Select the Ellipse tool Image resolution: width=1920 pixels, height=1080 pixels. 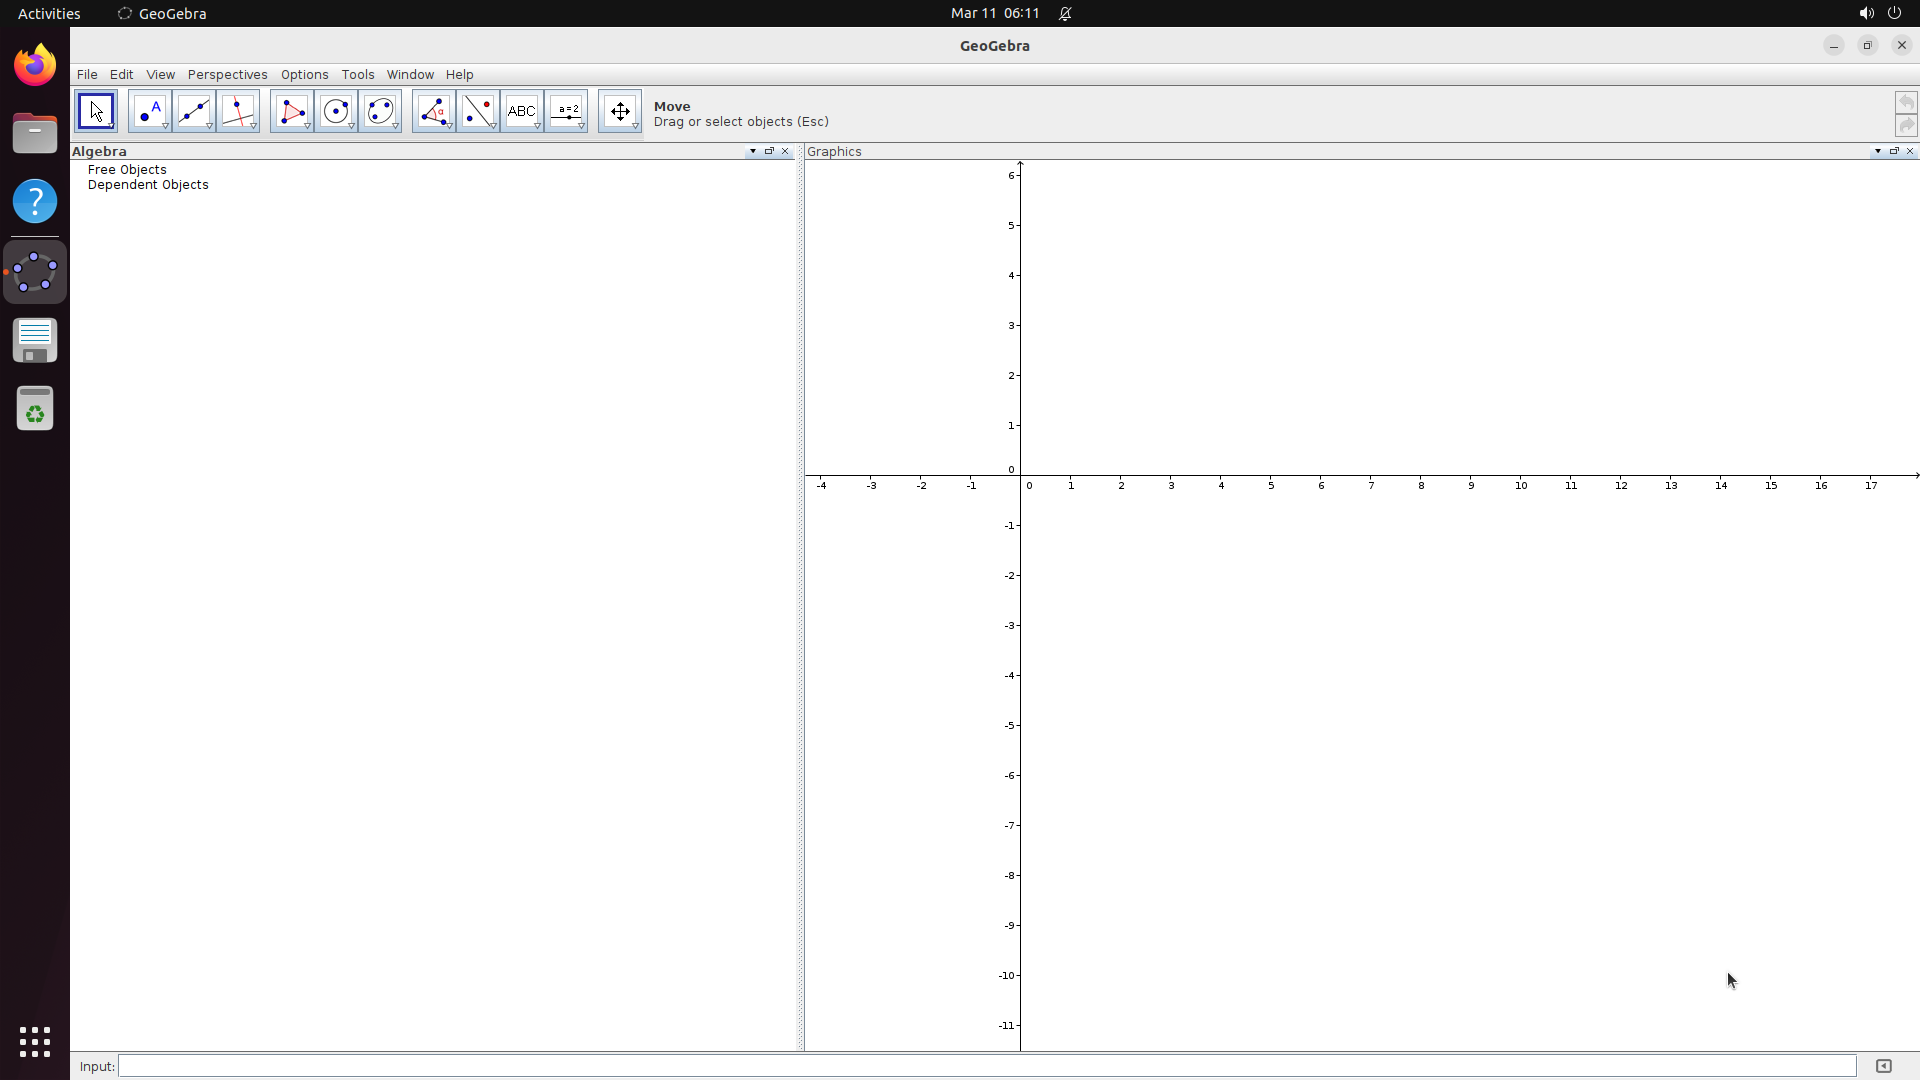tap(381, 110)
